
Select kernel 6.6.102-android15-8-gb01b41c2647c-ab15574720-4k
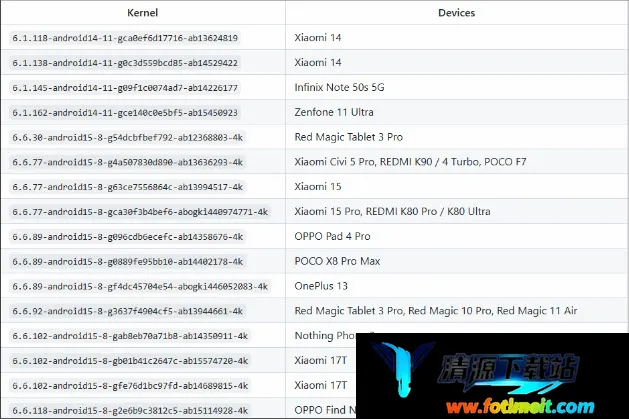[x=130, y=361]
